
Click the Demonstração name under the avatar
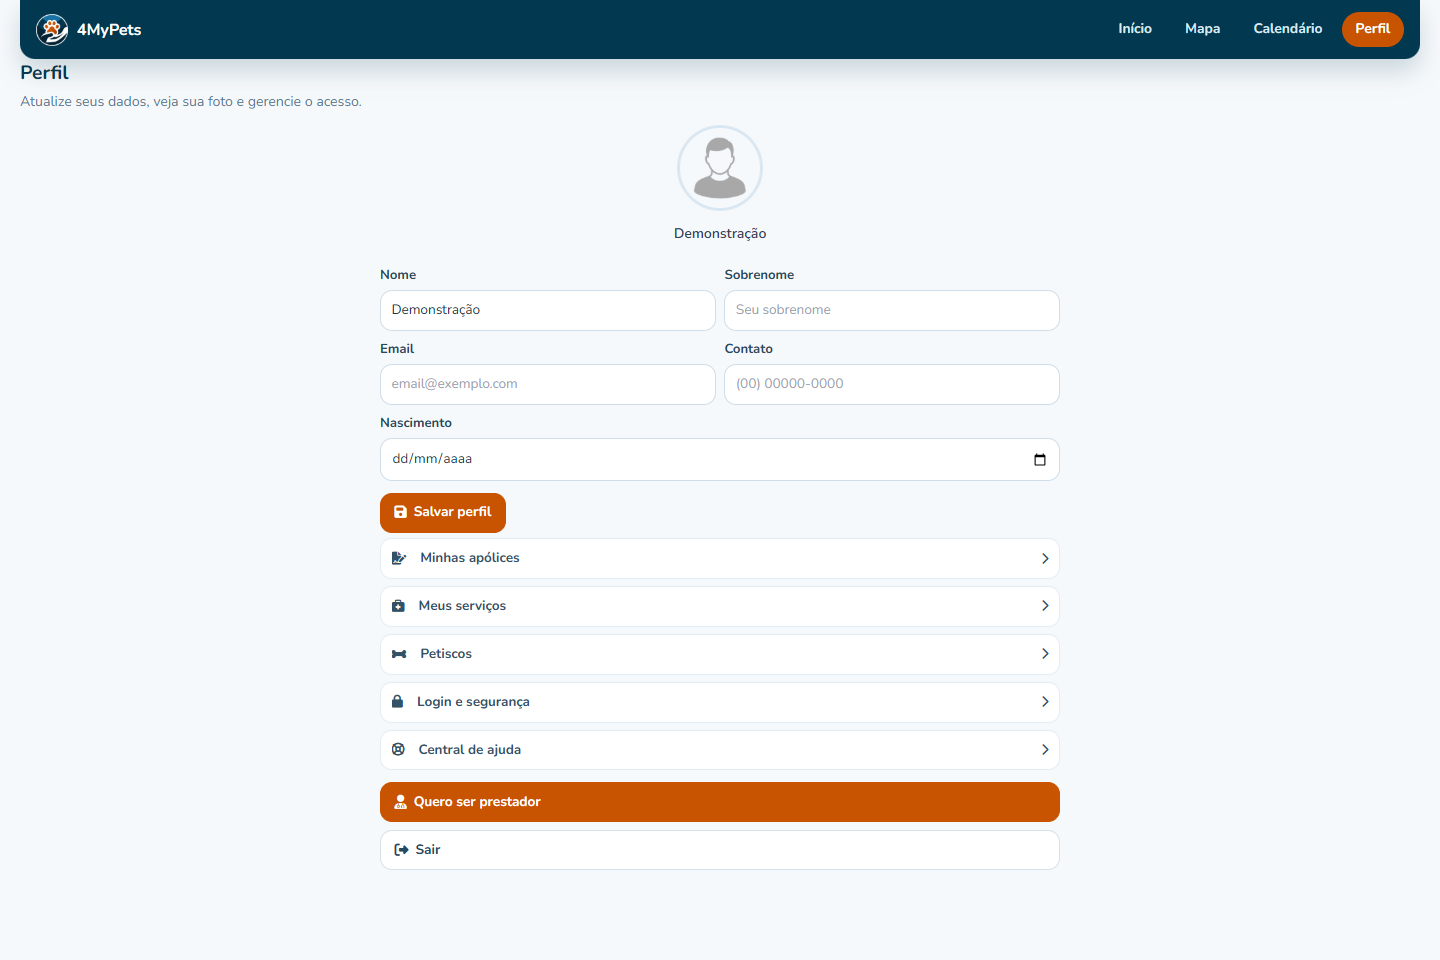(720, 234)
